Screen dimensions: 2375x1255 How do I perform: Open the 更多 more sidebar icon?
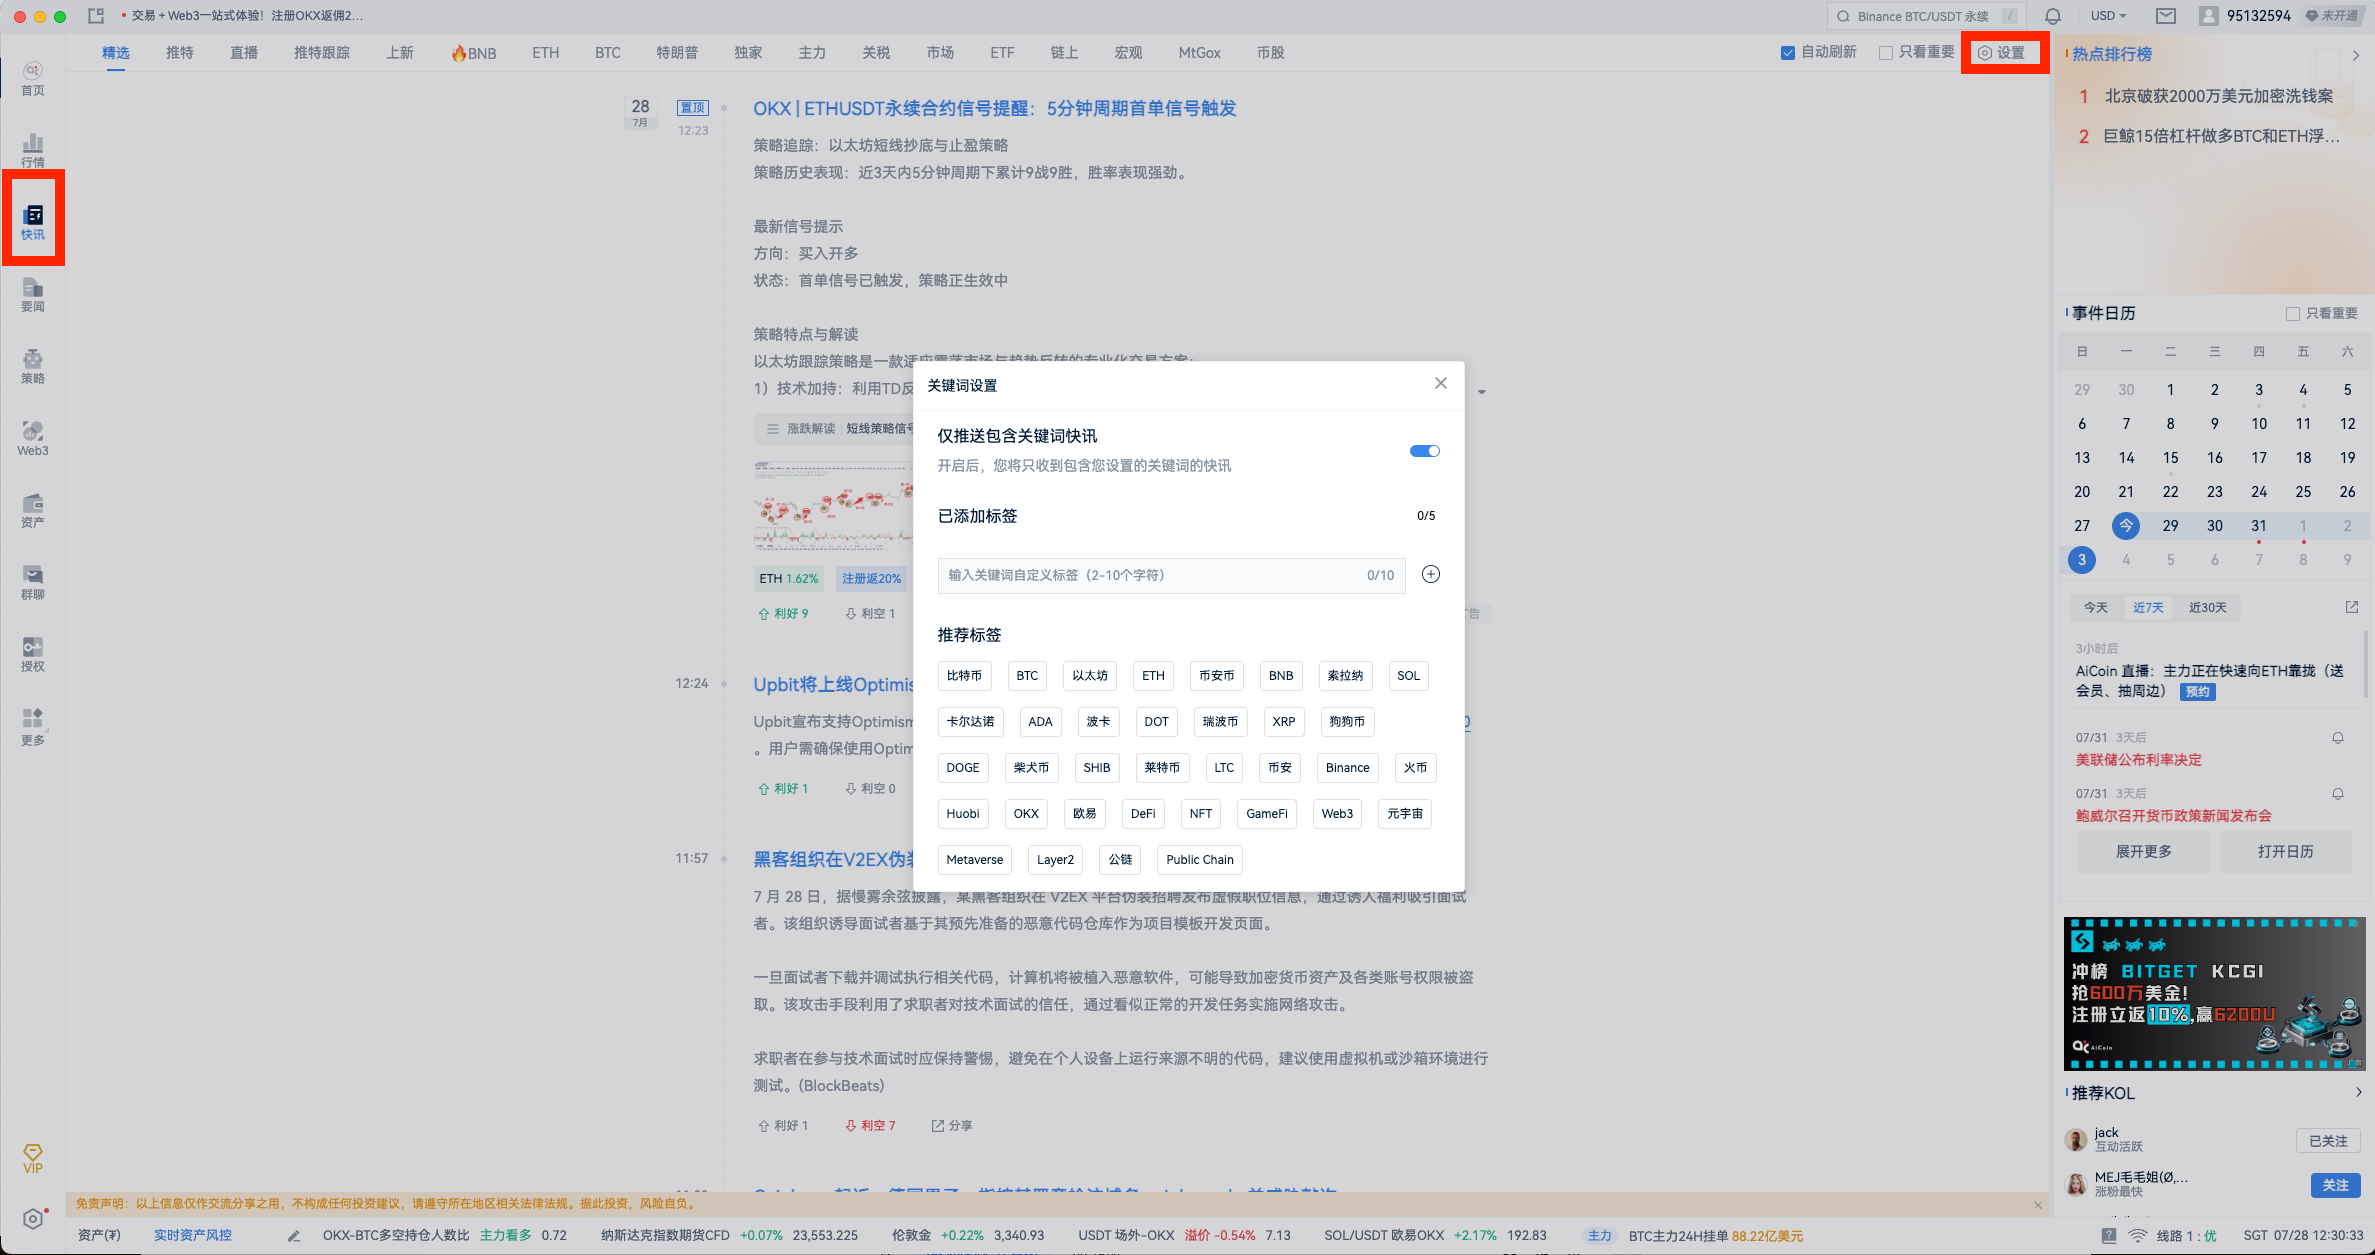(33, 727)
